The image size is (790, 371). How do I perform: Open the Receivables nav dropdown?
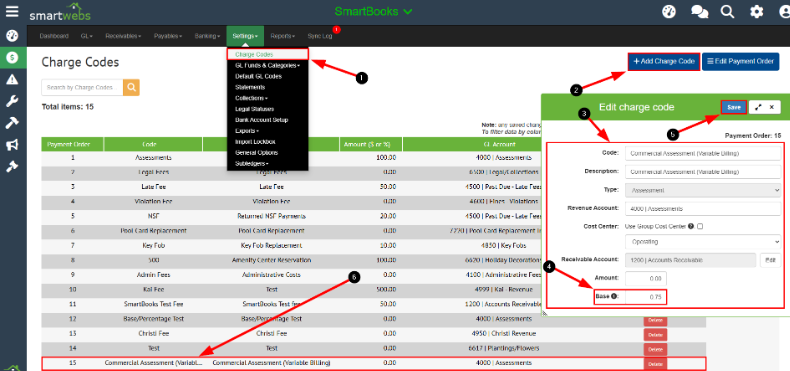123,36
